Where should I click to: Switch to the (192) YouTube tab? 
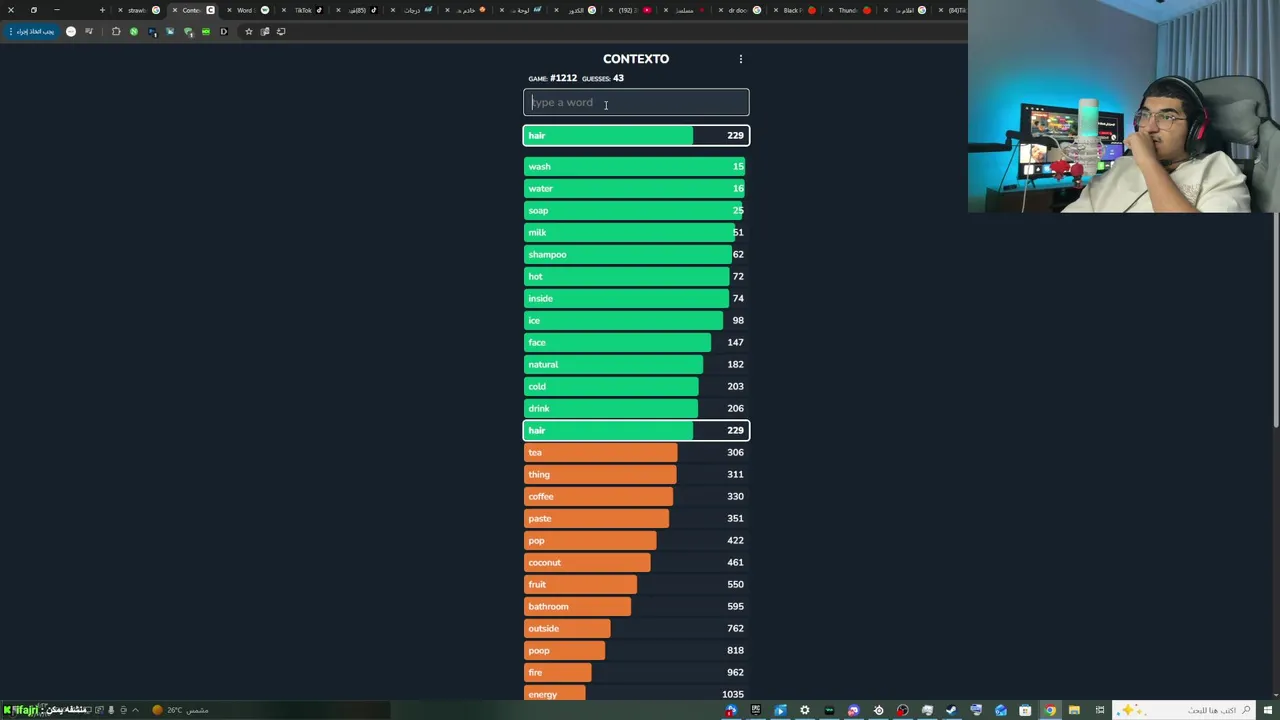pyautogui.click(x=627, y=10)
